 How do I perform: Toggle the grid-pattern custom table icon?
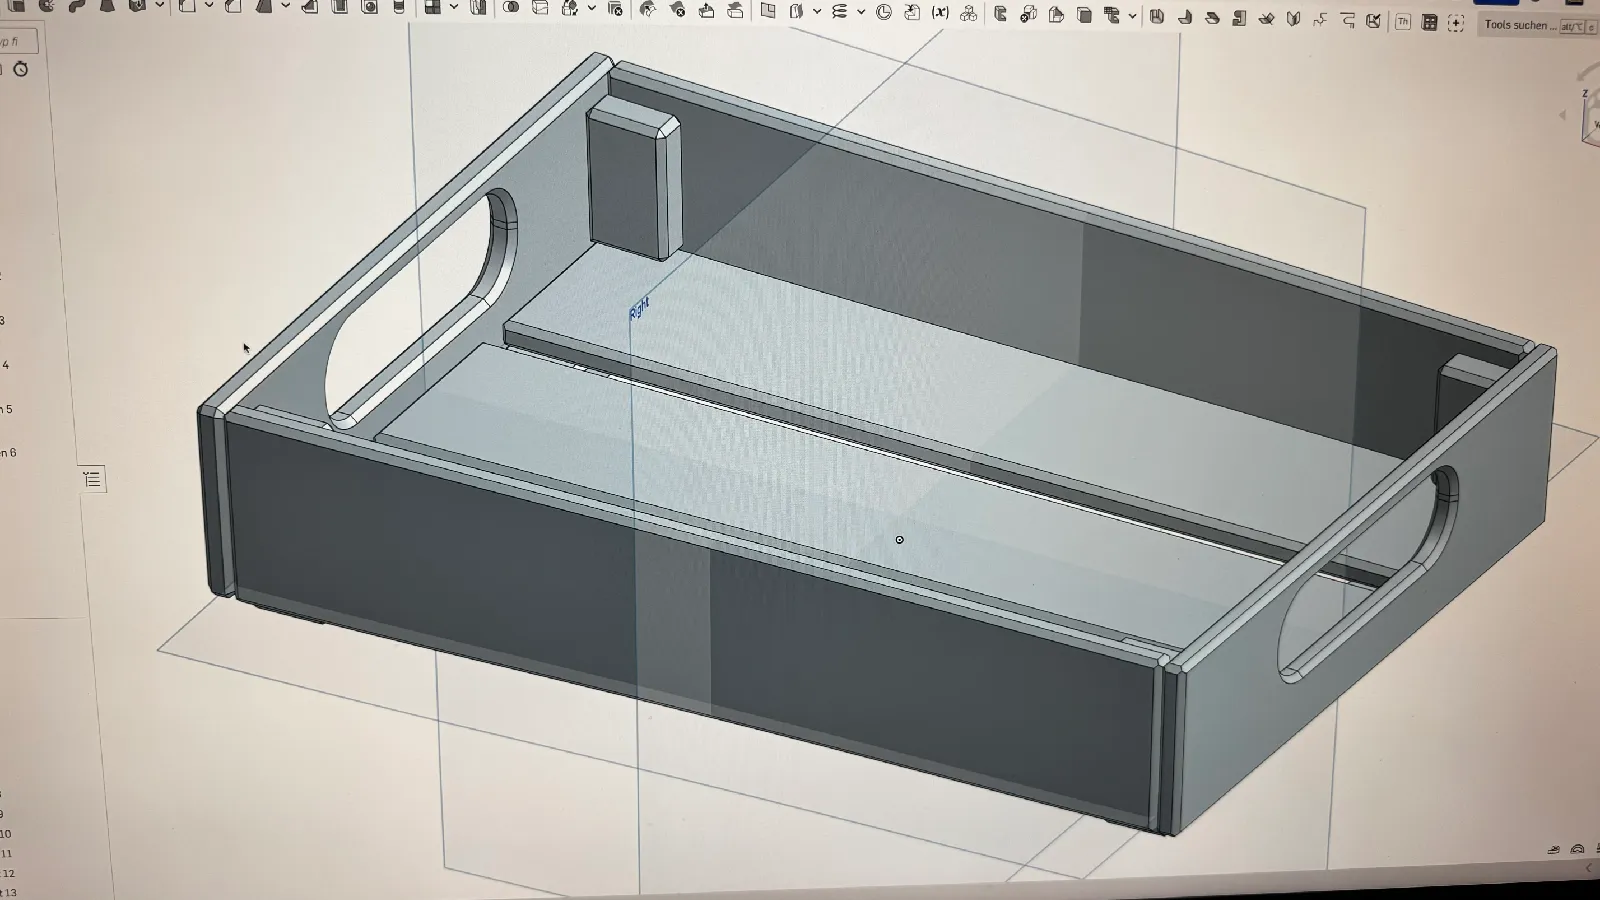pos(1429,22)
